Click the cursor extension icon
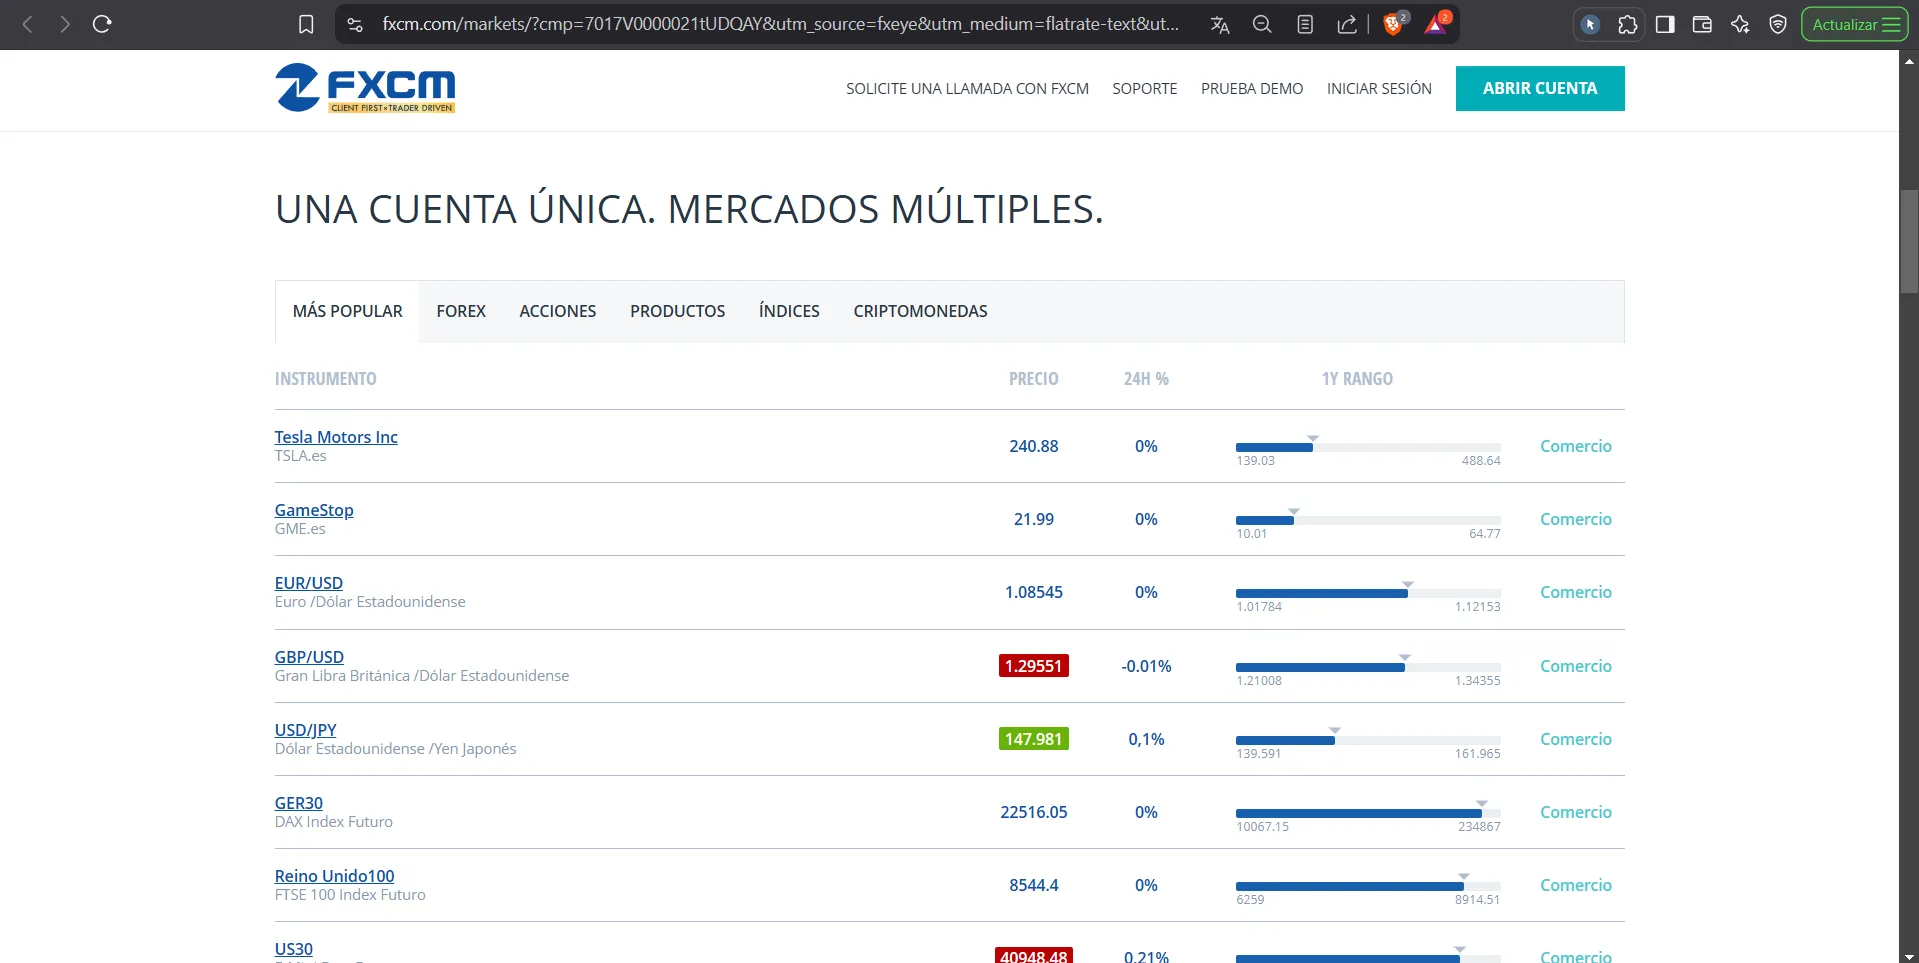Screen dimensions: 1919x963 [x=1590, y=24]
